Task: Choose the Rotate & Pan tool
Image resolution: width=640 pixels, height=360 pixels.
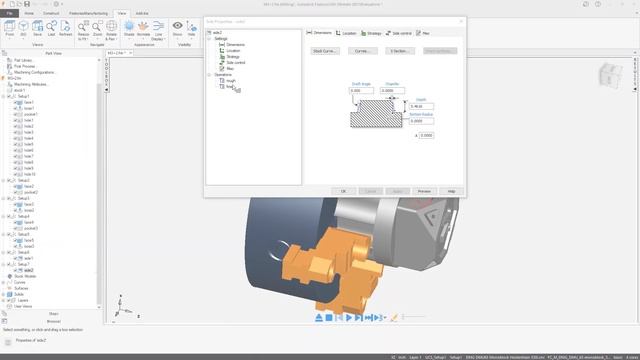Action: [x=111, y=27]
